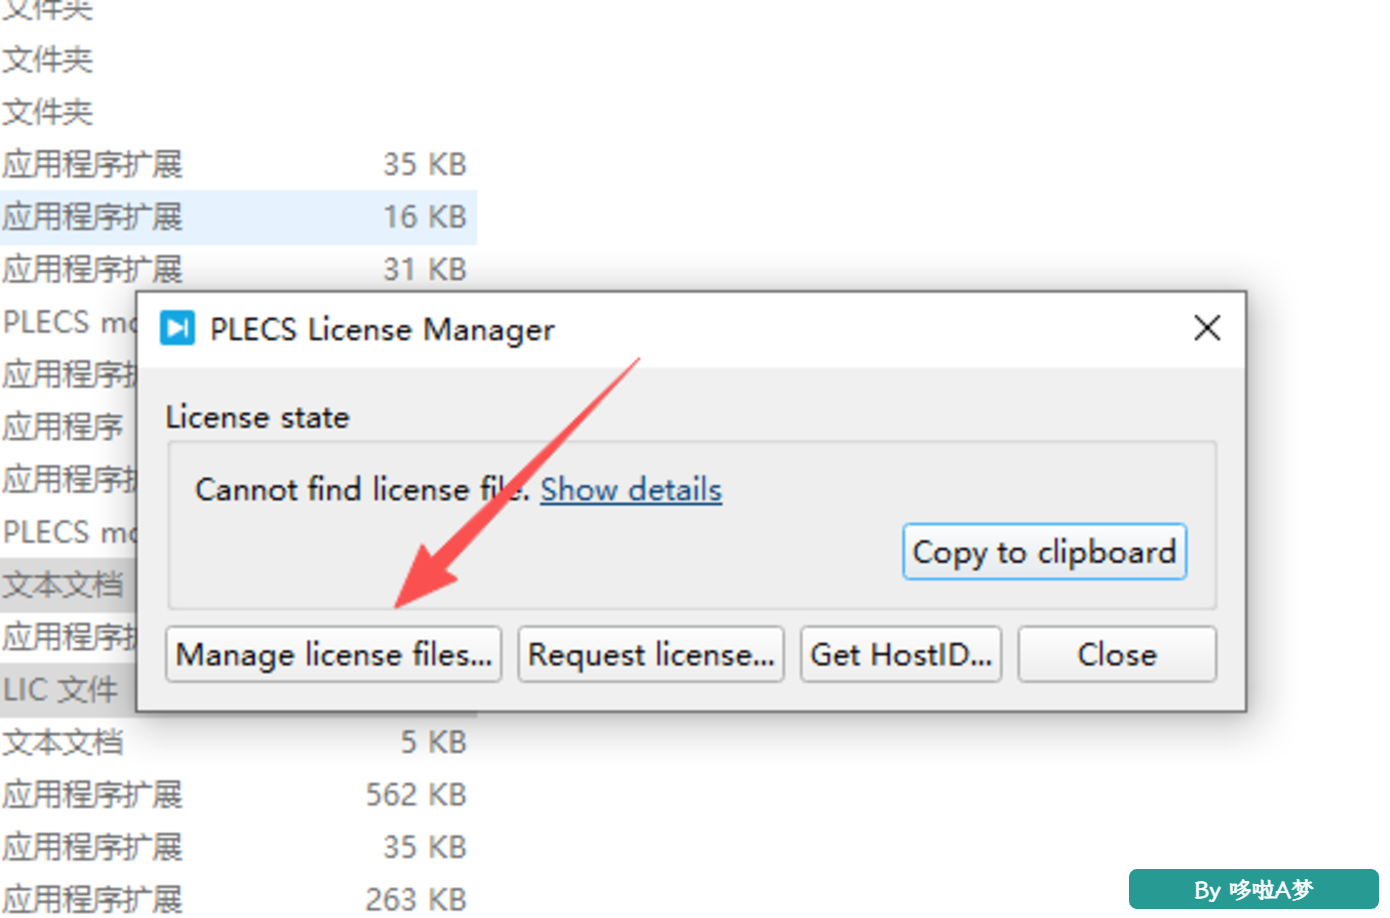Select the "16 KB" size cell in the file list
The height and width of the screenshot is (918, 1390).
point(425,217)
